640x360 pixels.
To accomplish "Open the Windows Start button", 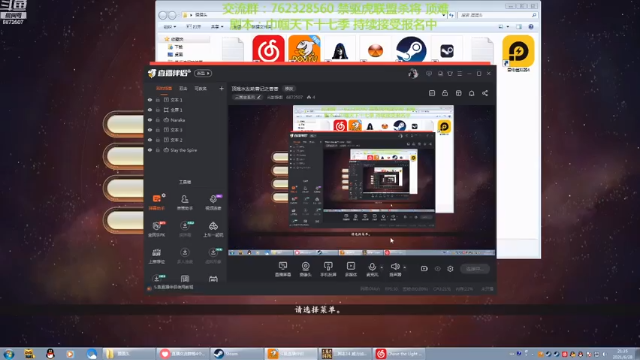I will 9,354.
